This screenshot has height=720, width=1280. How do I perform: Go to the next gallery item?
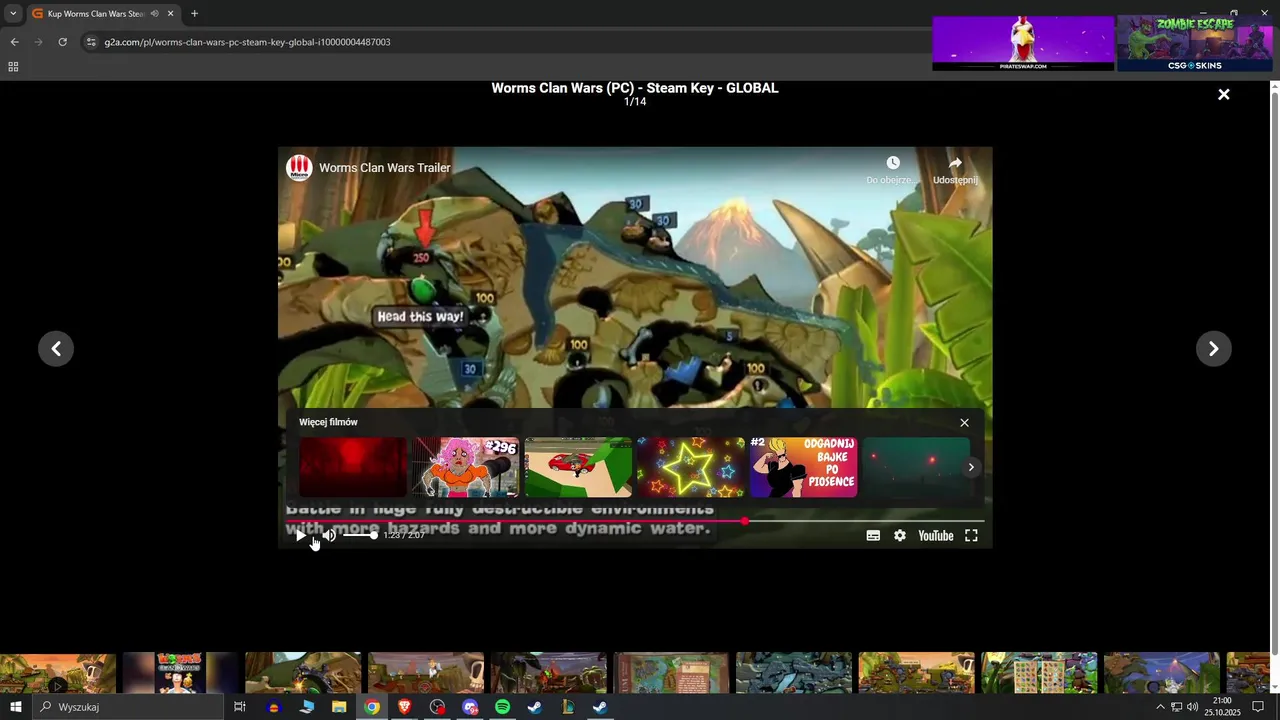tap(1213, 349)
